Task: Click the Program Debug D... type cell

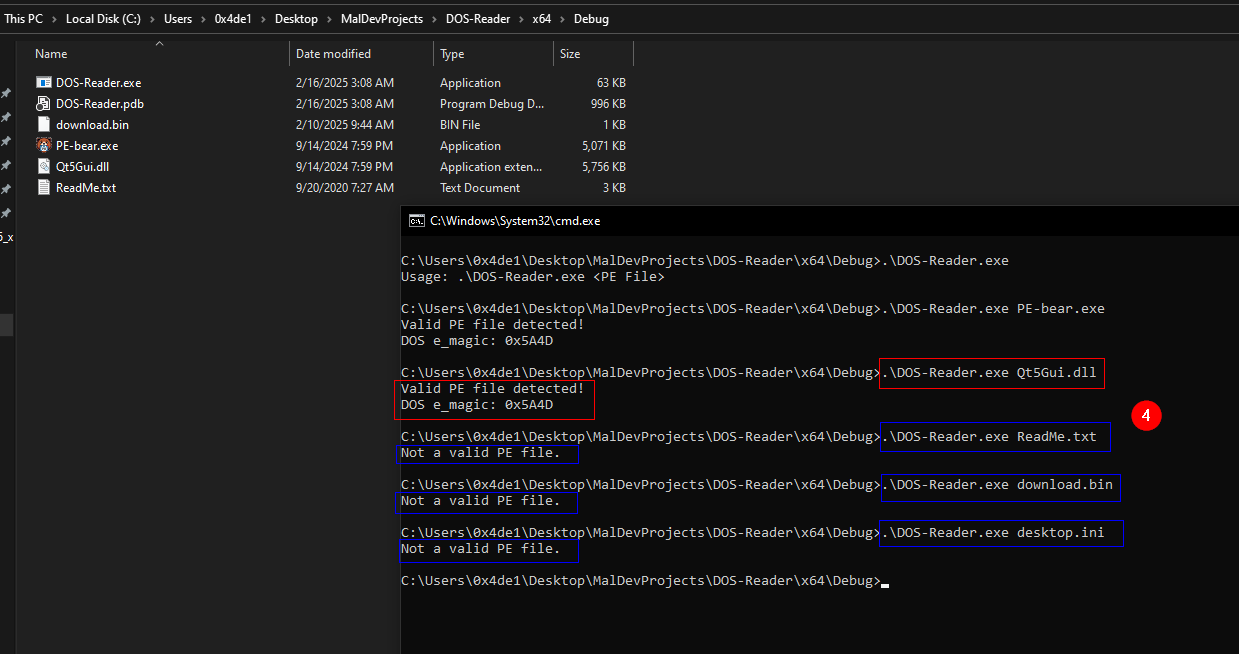Action: click(x=492, y=104)
